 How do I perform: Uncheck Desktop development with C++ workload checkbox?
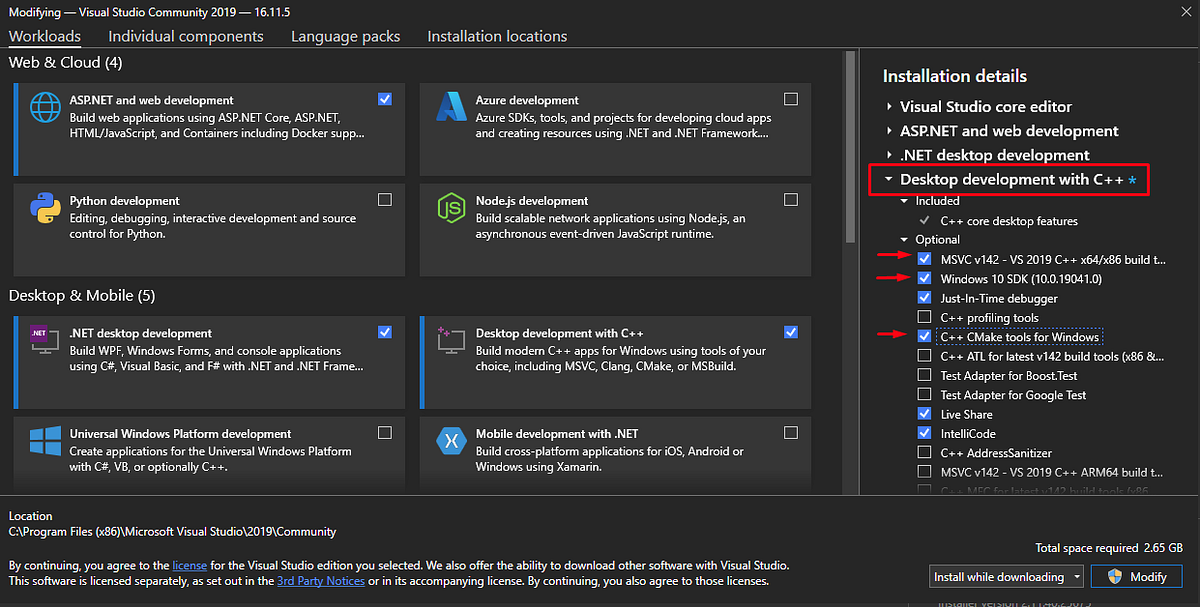(x=791, y=332)
